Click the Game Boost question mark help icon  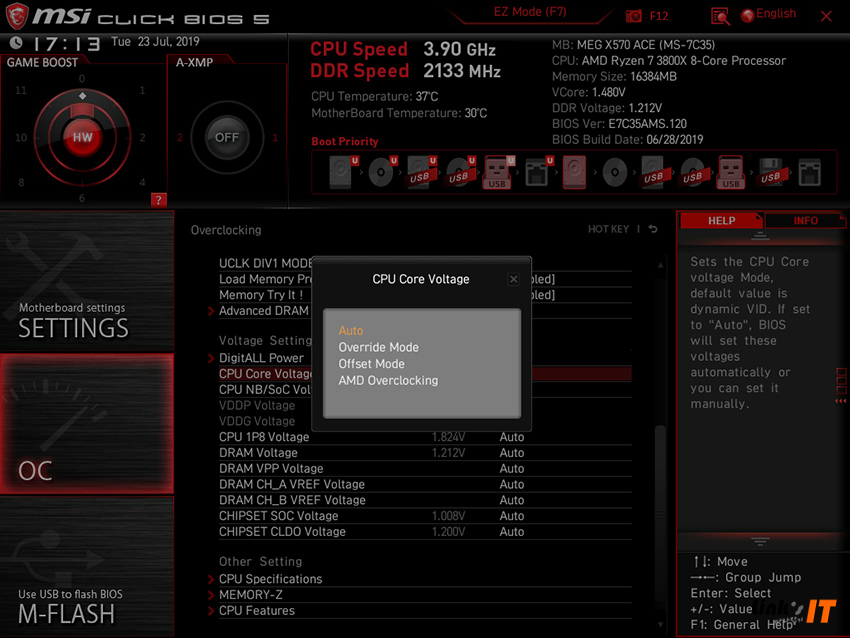[158, 199]
